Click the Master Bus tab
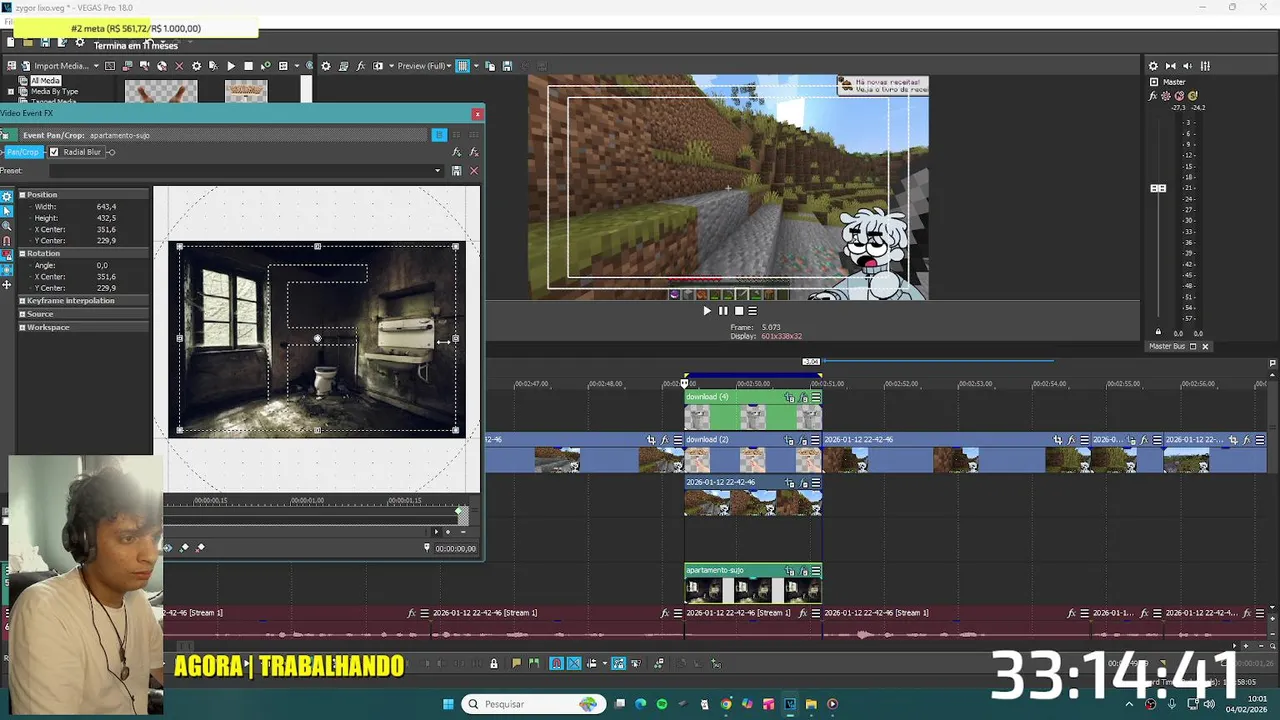 (1167, 346)
